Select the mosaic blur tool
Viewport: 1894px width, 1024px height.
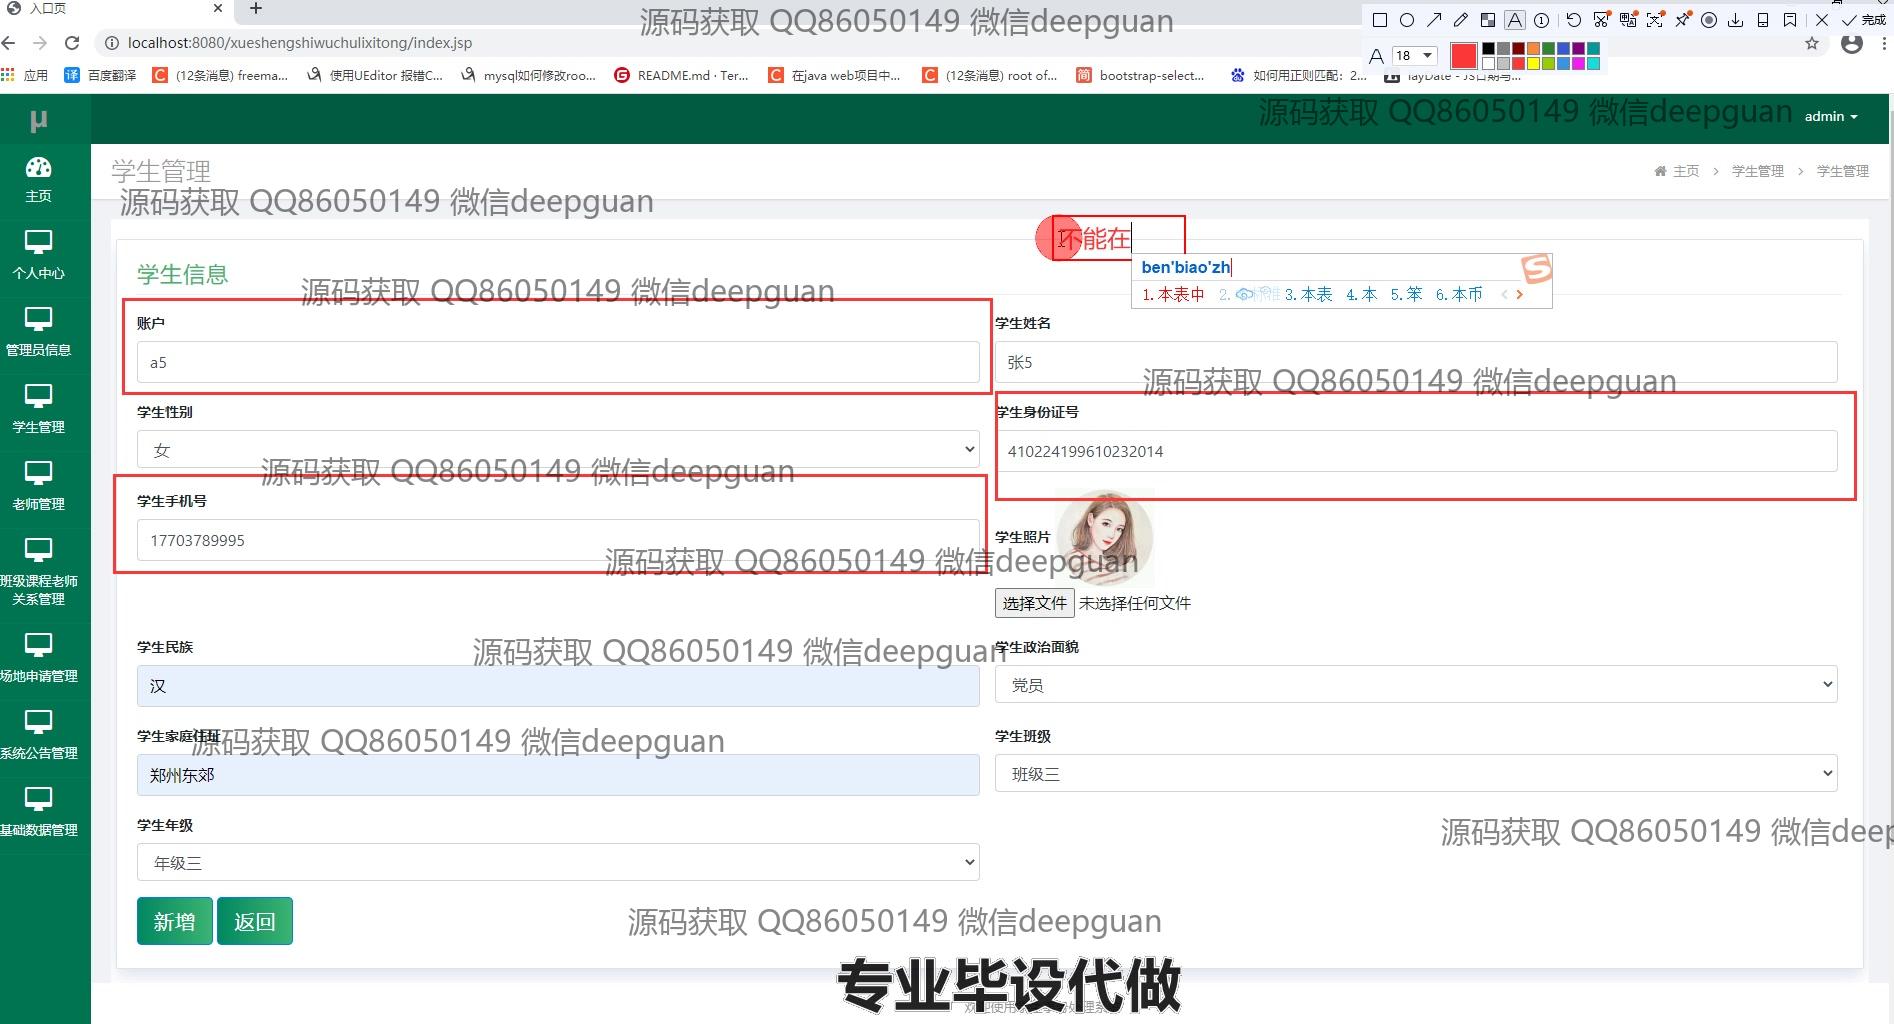coord(1488,20)
